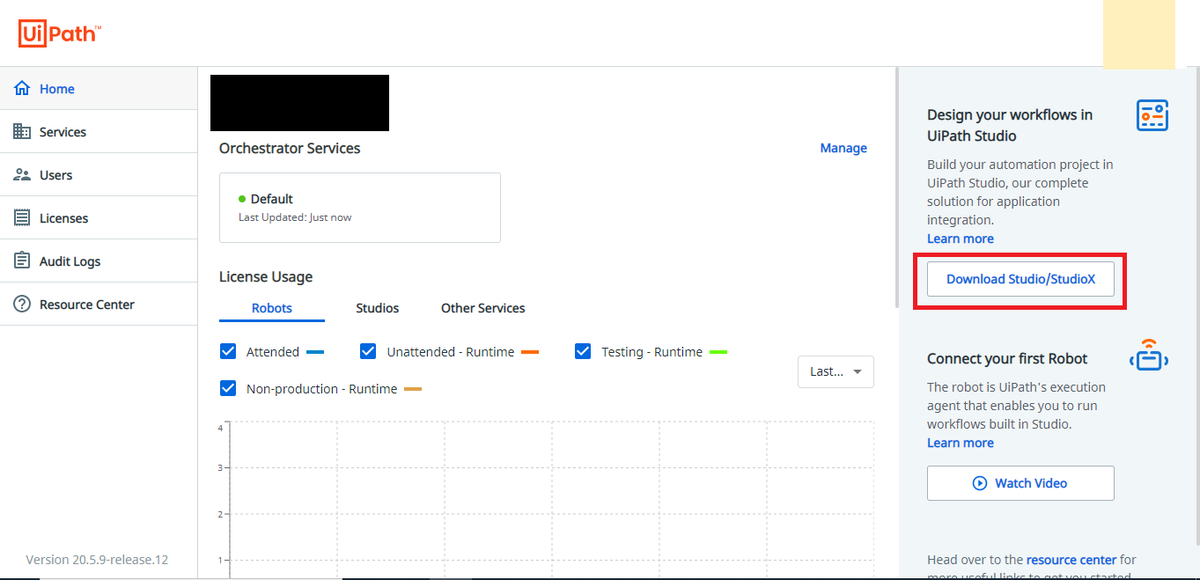Open Audit Logs in the sidebar menu
Screen dimensions: 1200x580
point(98,261)
